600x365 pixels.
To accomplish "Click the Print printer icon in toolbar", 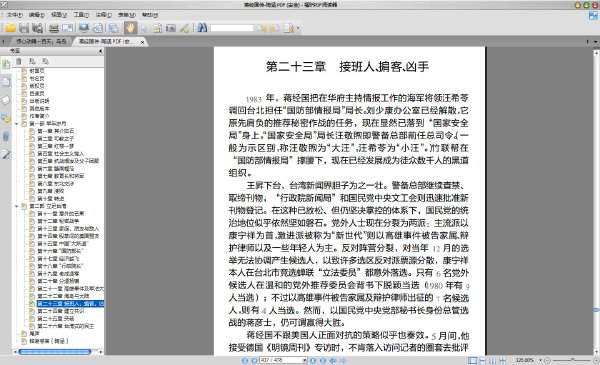I will coord(54,28).
